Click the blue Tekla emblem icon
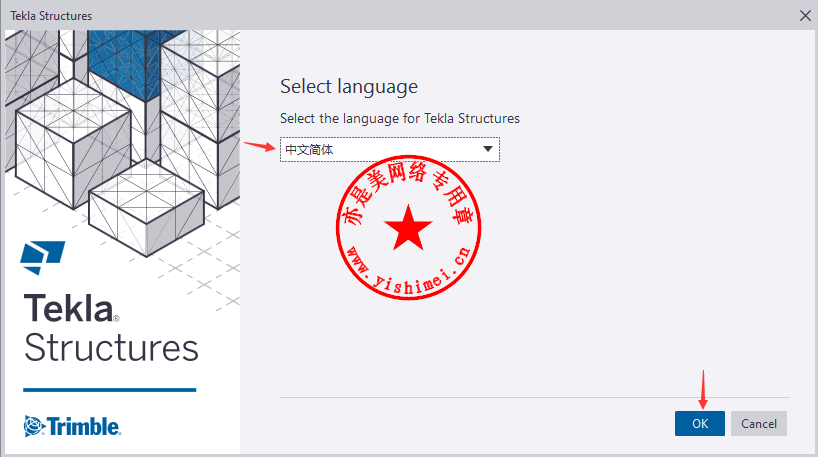Screen dimensions: 818x457 [x=42, y=258]
